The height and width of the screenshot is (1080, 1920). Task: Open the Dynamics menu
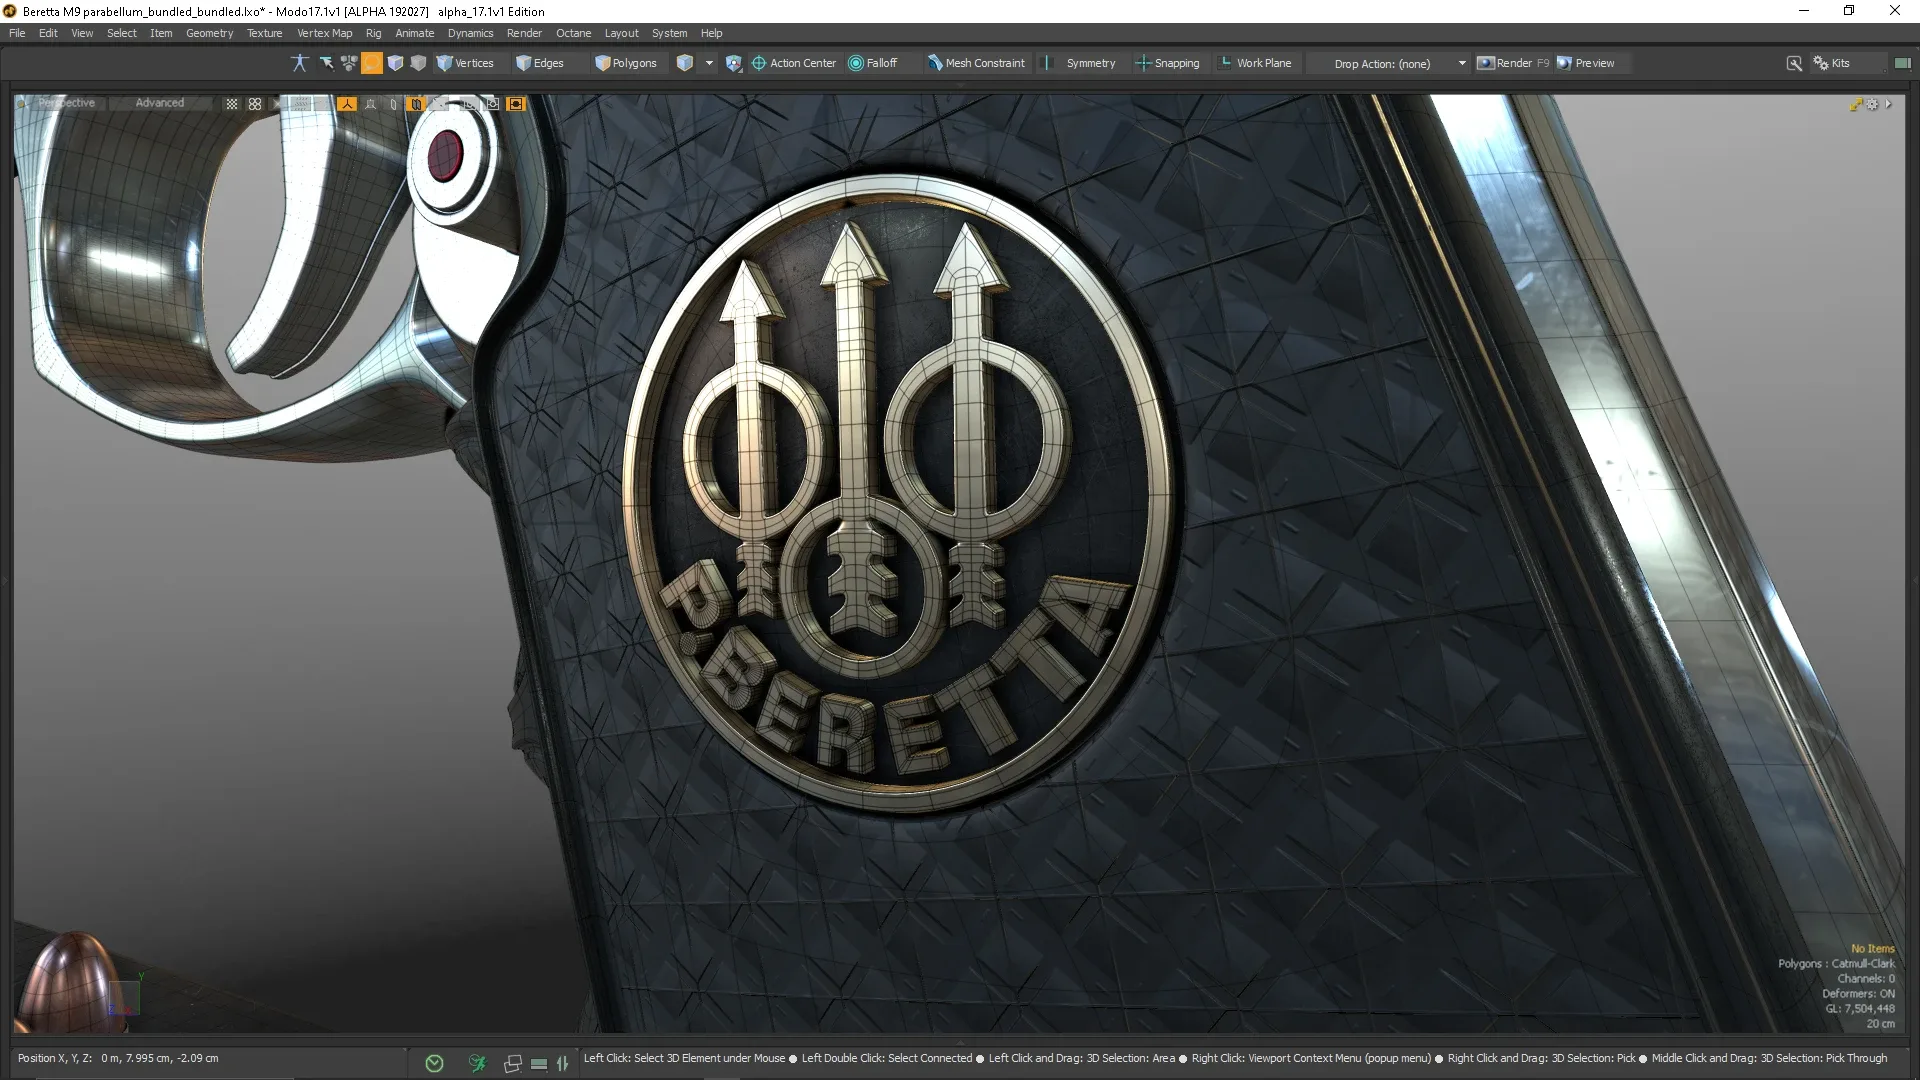pos(470,33)
